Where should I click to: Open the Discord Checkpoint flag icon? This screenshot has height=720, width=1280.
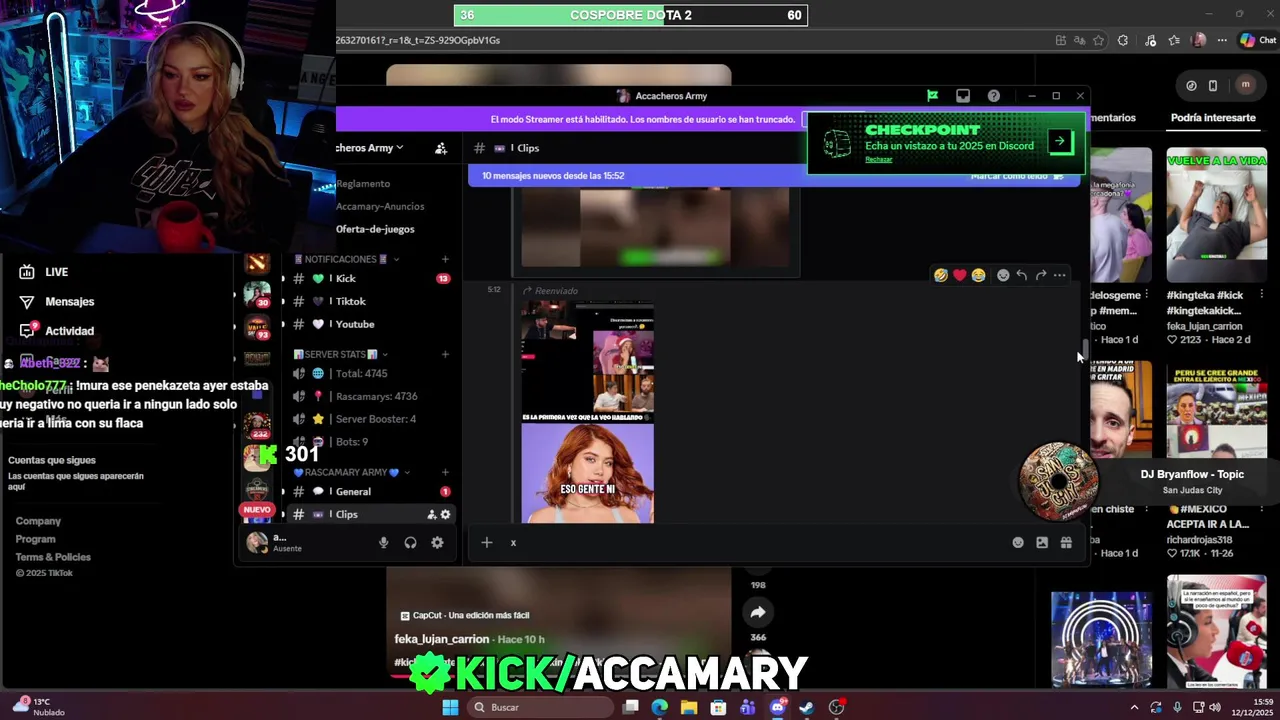(x=932, y=96)
